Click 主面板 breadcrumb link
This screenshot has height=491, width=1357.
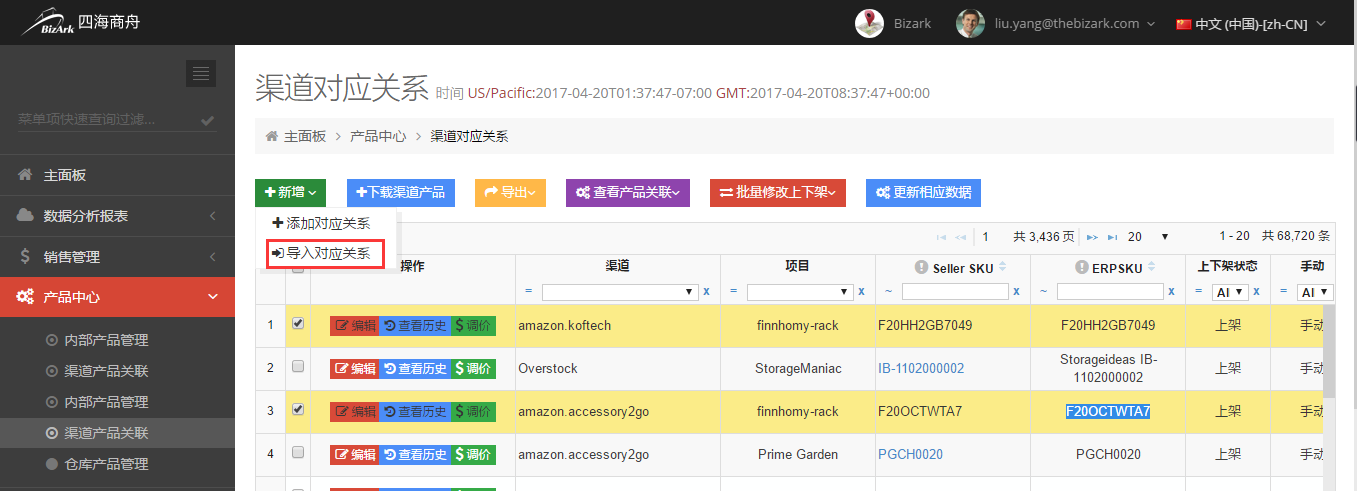[x=305, y=136]
